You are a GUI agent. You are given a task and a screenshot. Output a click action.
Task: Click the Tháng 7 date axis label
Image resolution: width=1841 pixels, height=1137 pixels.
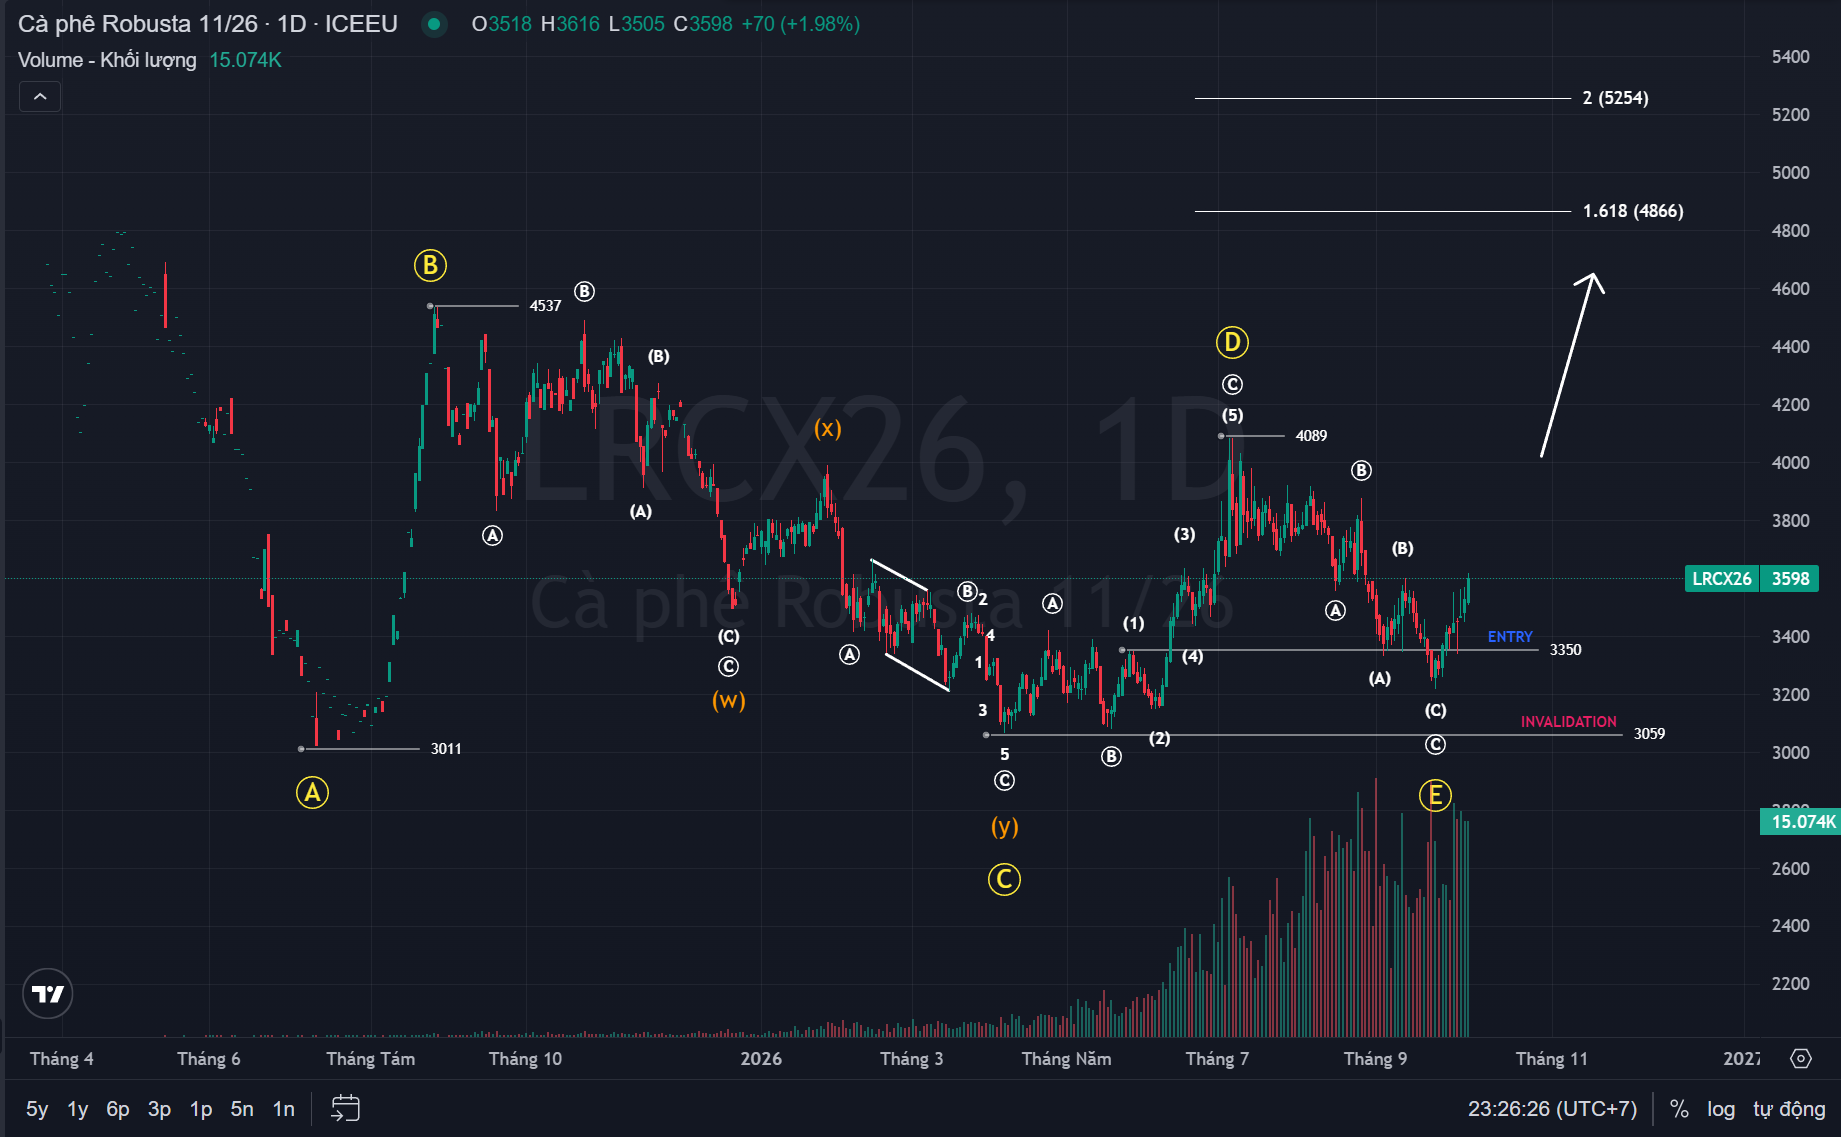pos(1217,1059)
